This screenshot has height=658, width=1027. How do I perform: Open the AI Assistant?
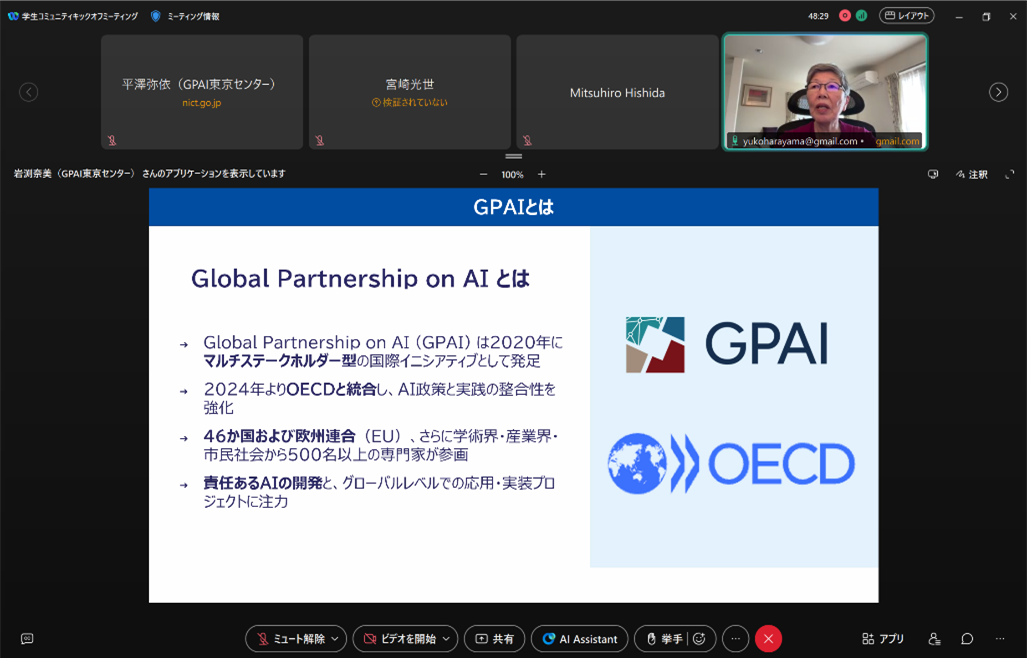point(580,638)
